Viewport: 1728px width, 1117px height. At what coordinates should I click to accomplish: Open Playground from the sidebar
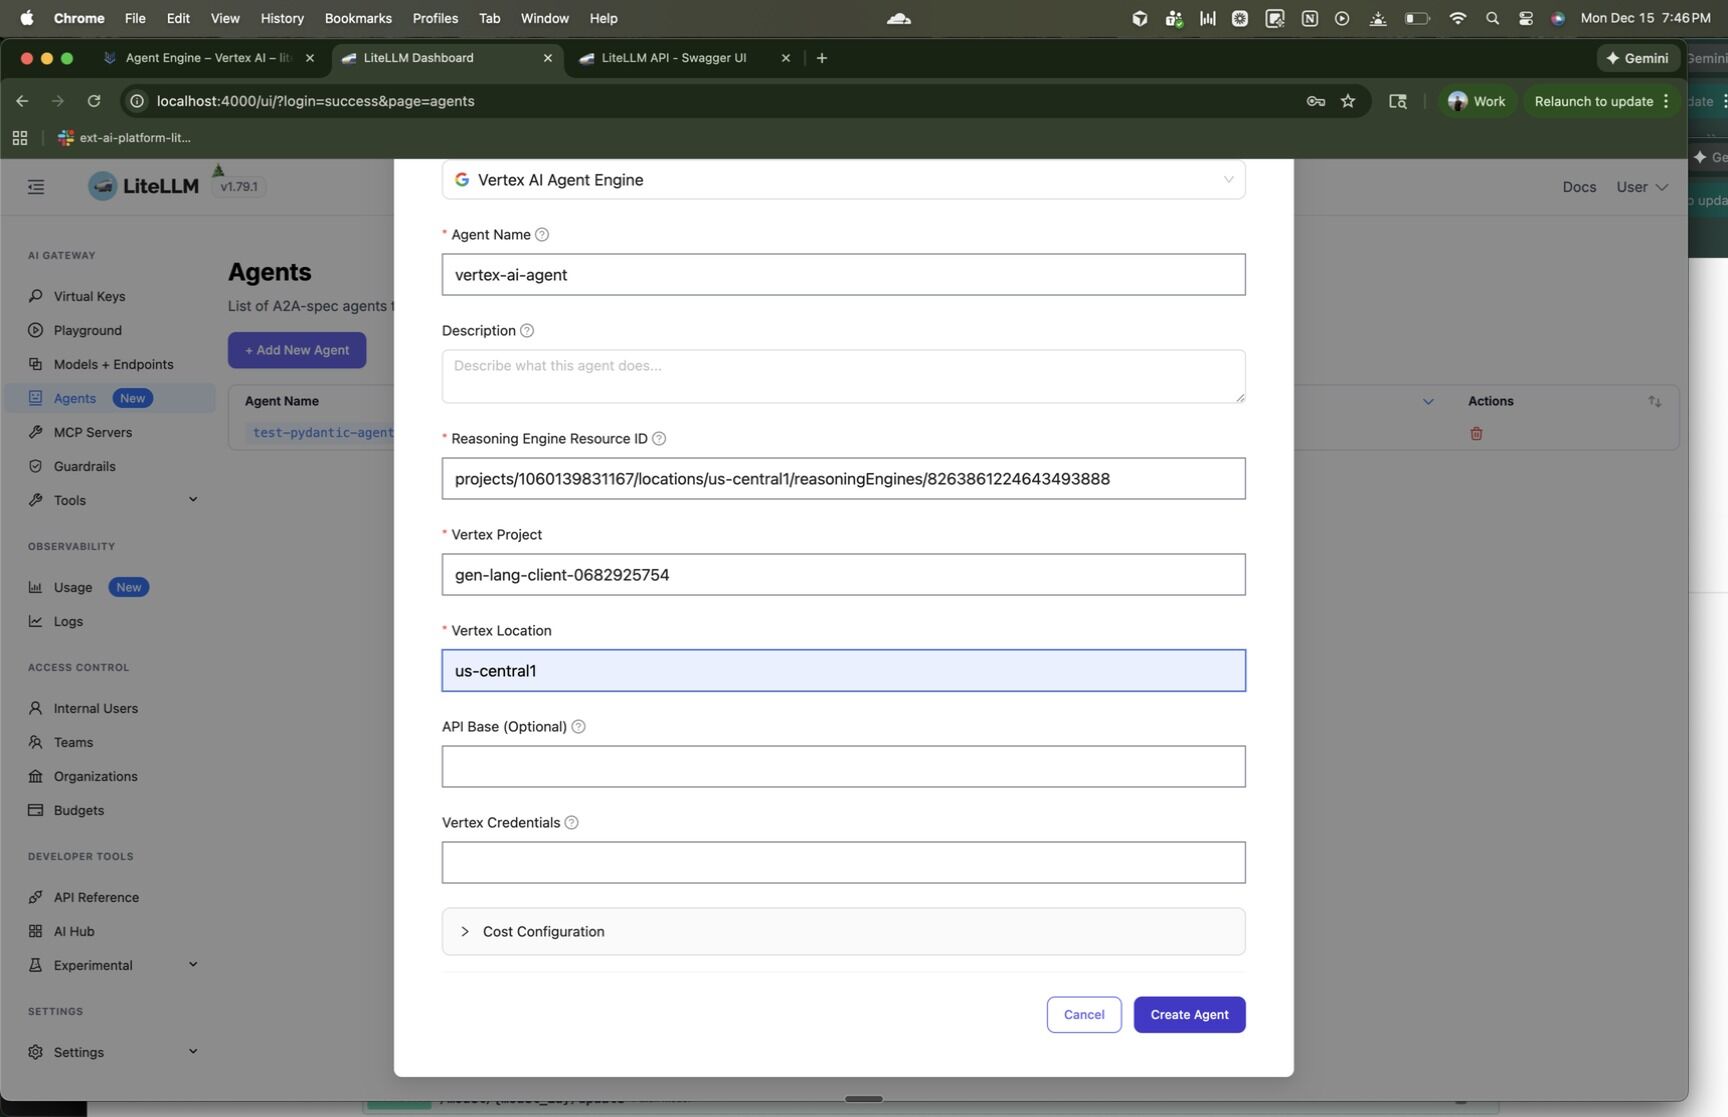point(87,330)
